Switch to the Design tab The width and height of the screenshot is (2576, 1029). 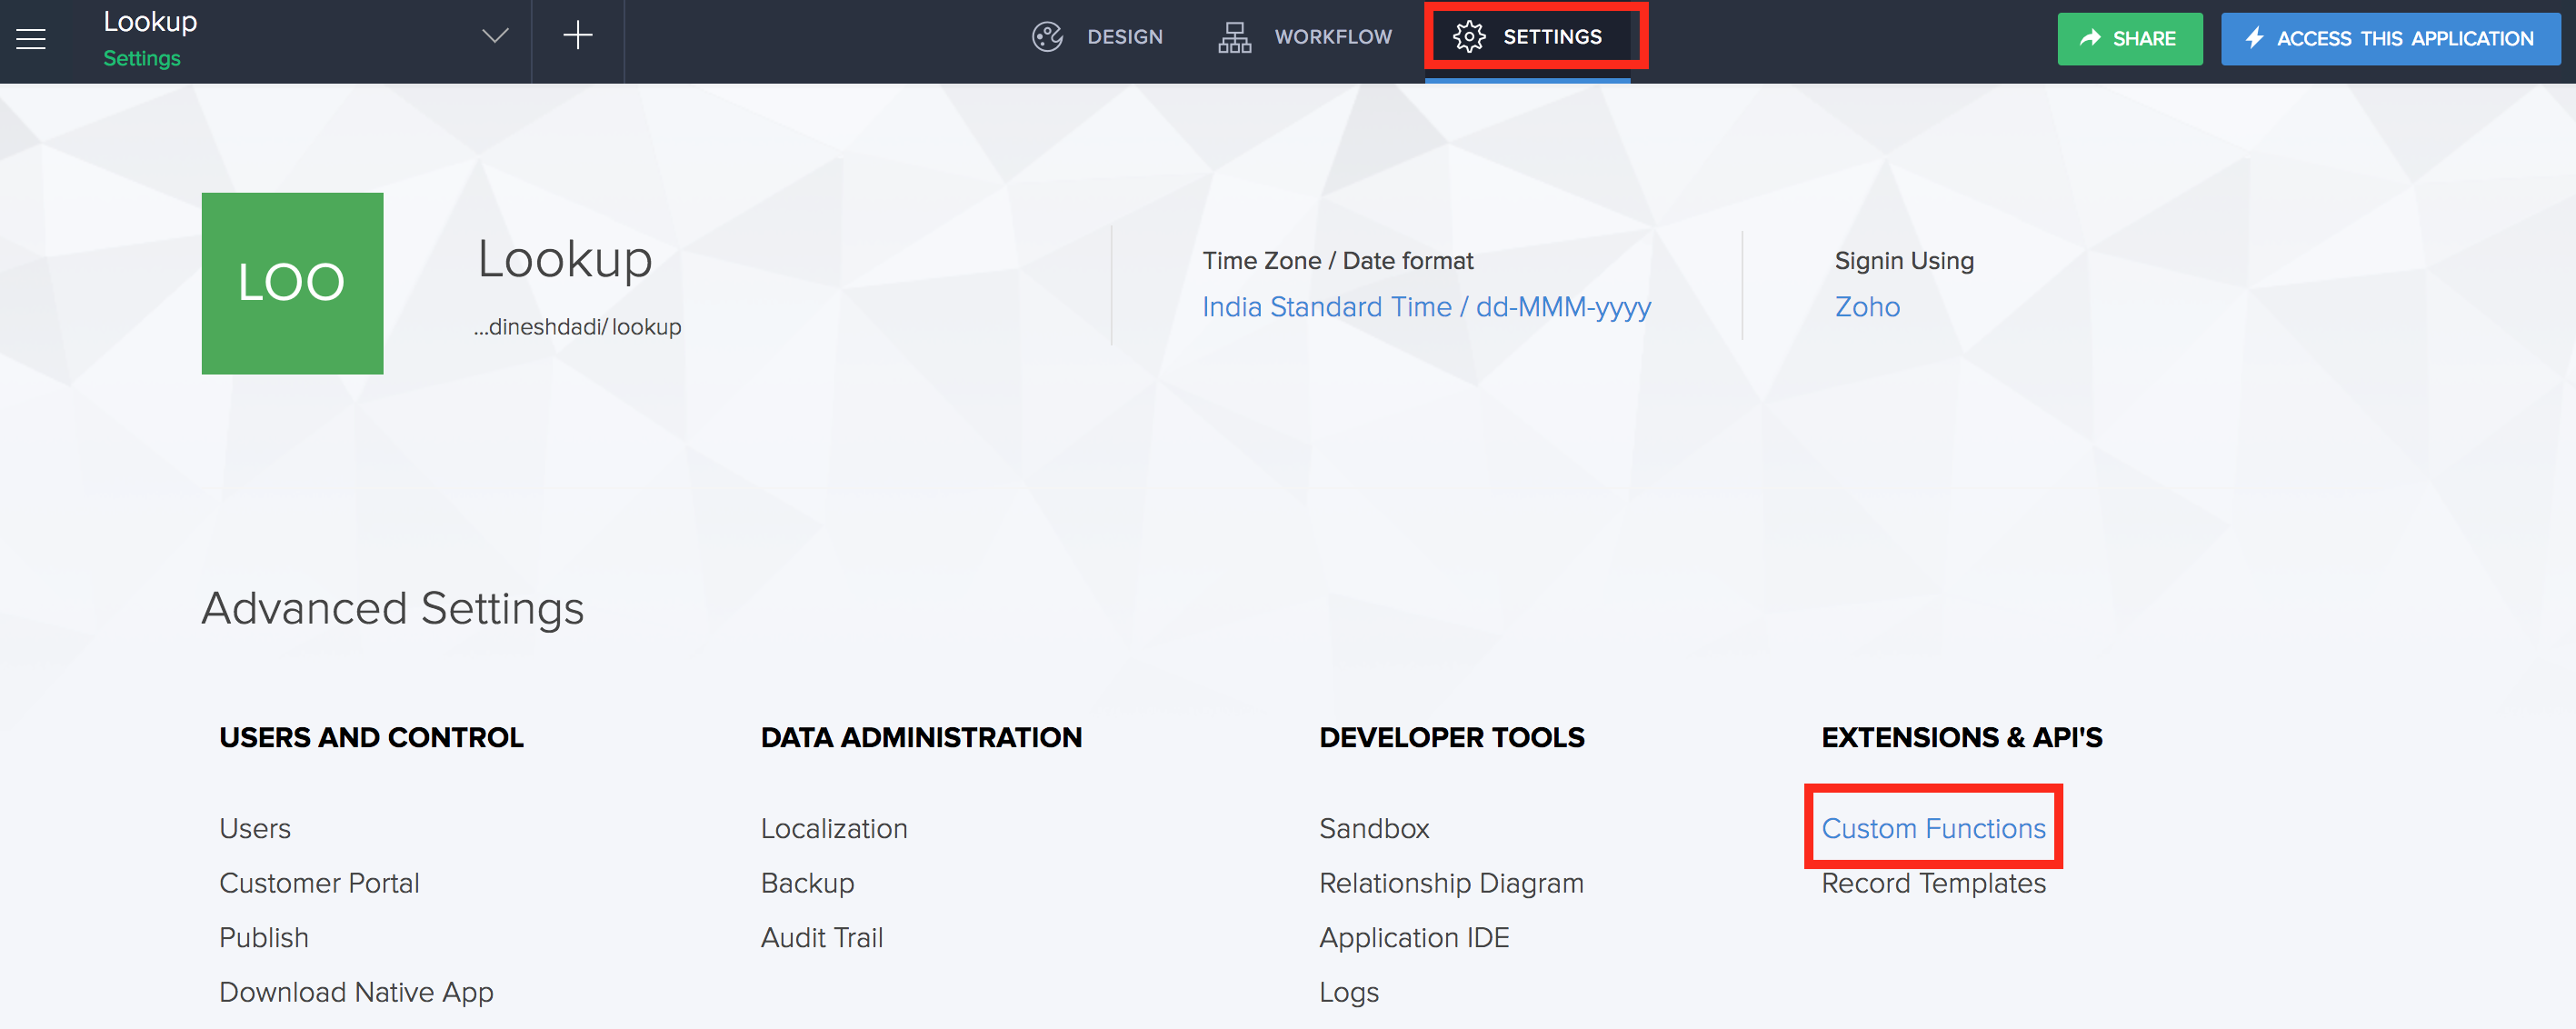tap(1124, 37)
